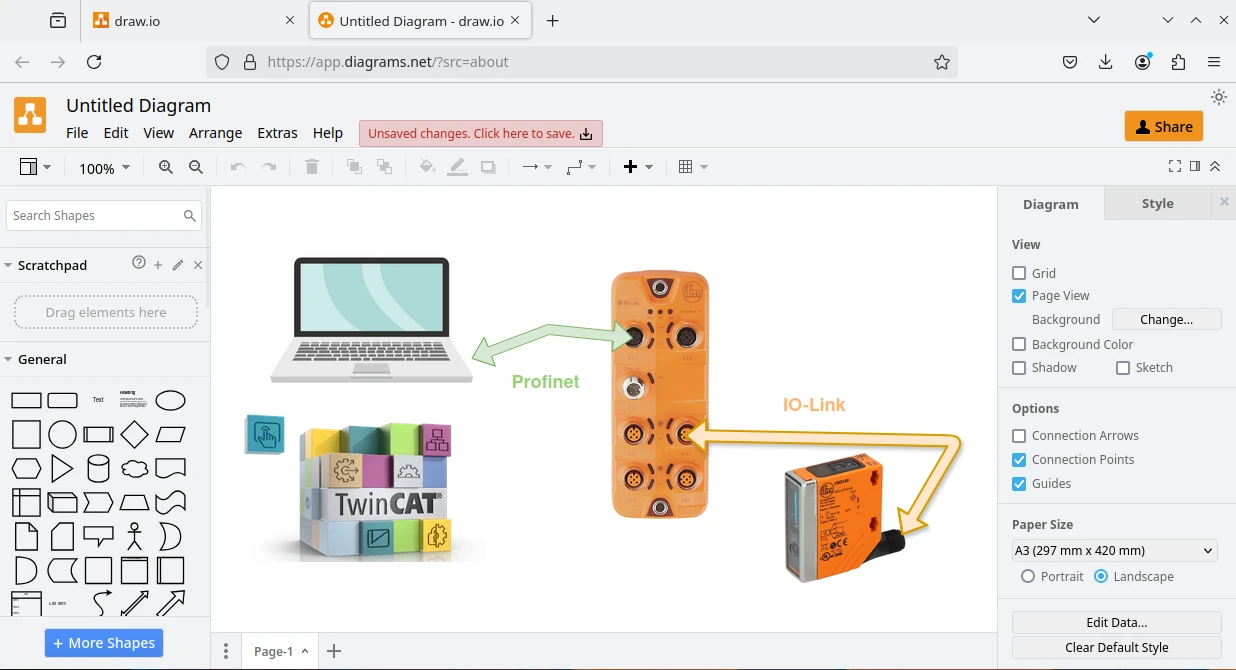Pick the cylinder shape in General

(x=98, y=469)
